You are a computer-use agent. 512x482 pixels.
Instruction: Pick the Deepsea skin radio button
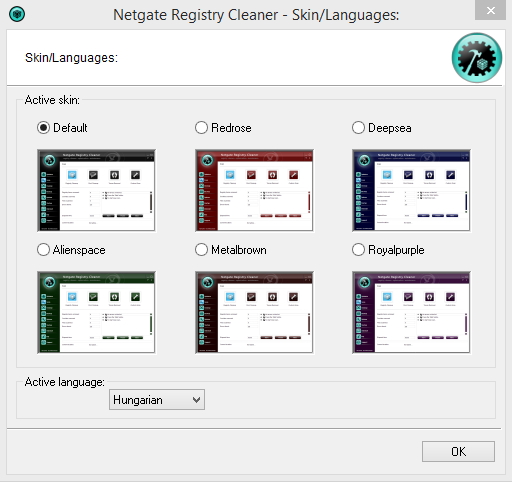(x=358, y=128)
